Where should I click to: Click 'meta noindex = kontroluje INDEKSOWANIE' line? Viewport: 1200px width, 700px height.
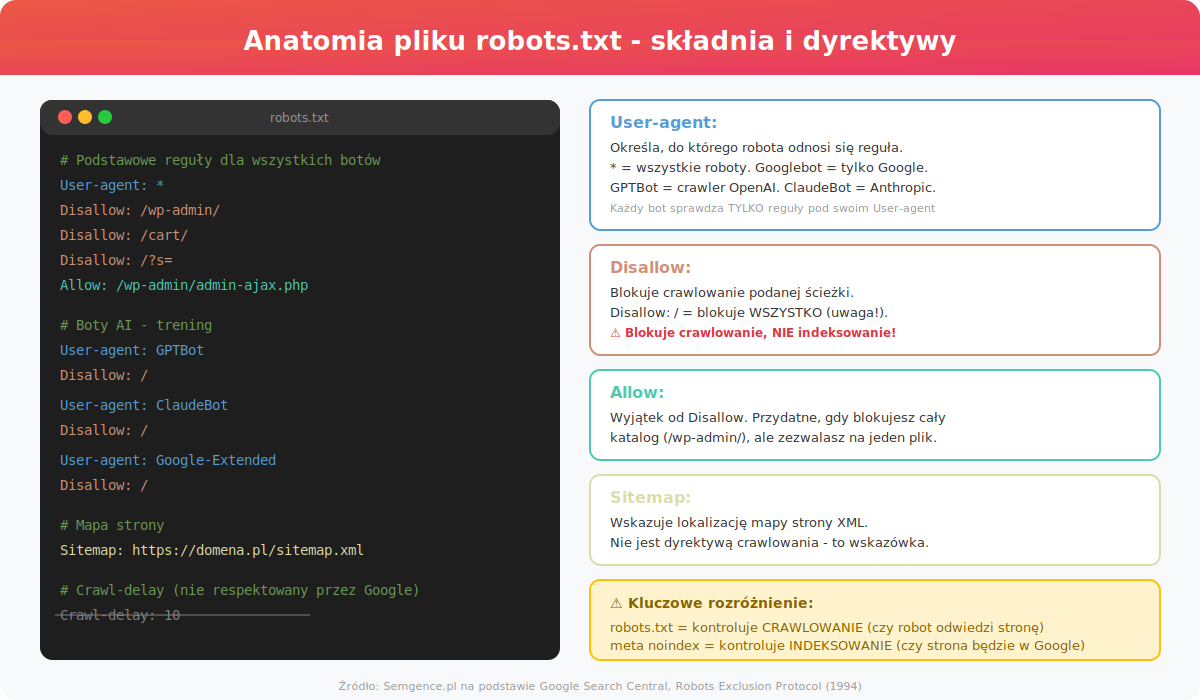coord(847,646)
